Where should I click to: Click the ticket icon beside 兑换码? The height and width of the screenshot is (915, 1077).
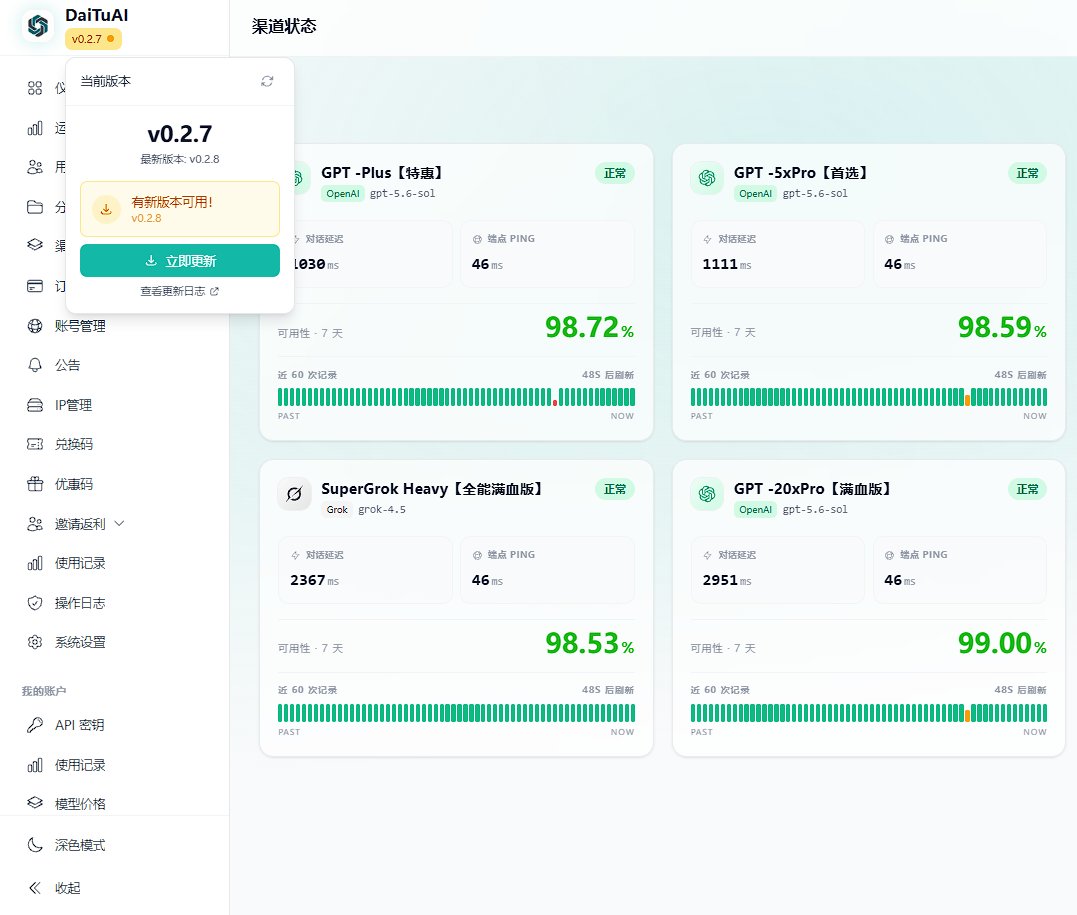click(x=35, y=444)
